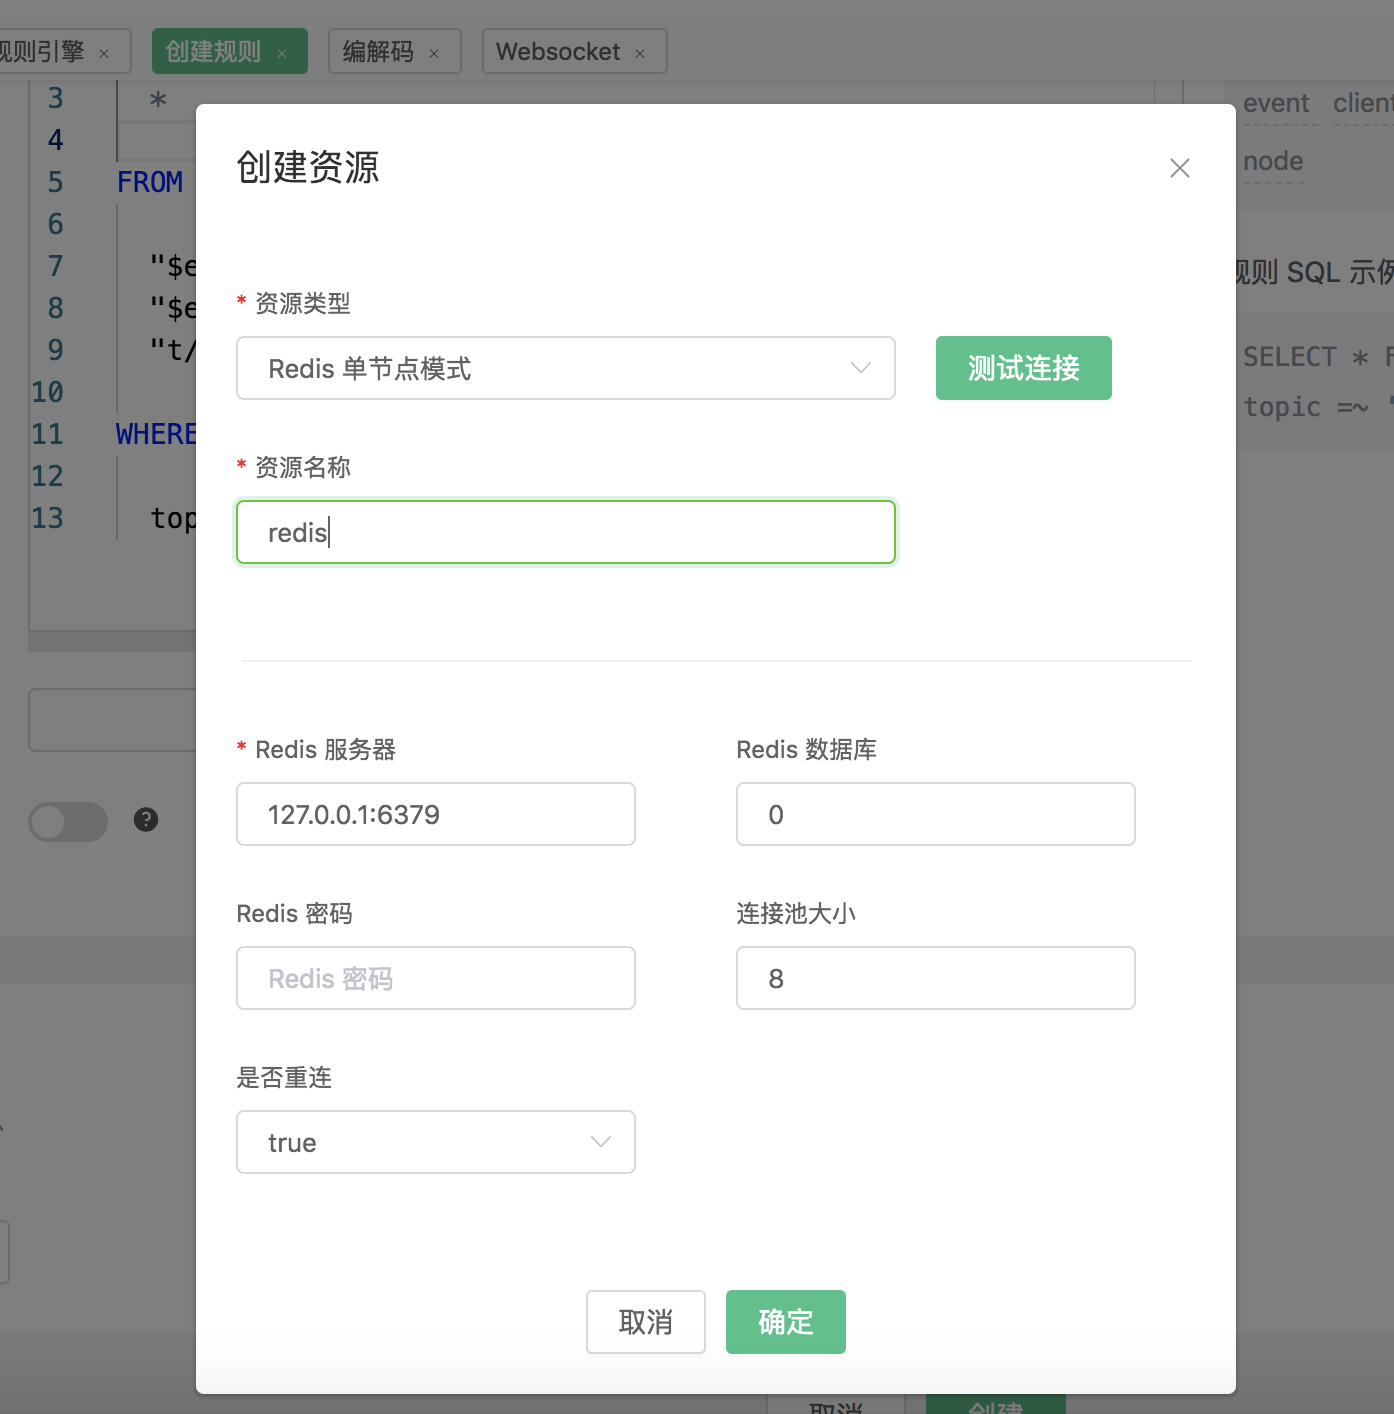This screenshot has width=1394, height=1414.
Task: Click the 资源类型 field label
Action: (303, 303)
